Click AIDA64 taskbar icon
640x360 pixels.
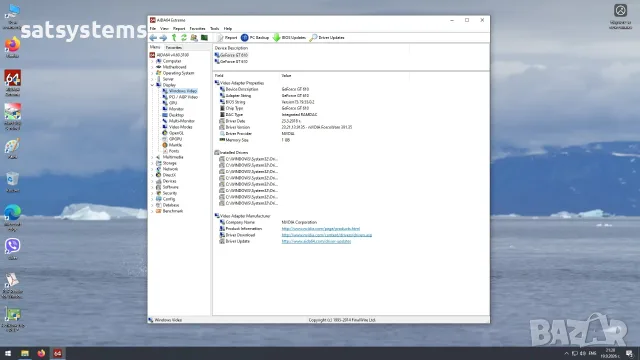point(58,353)
